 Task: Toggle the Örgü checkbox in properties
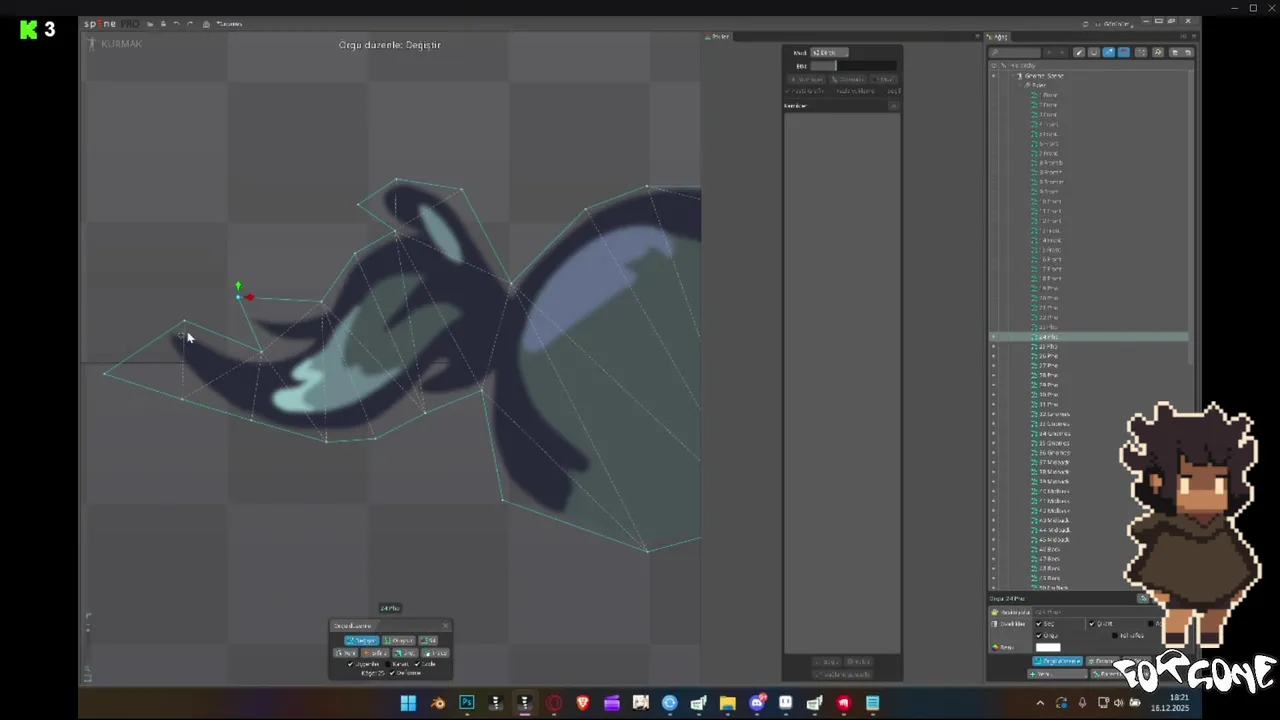(x=1039, y=636)
